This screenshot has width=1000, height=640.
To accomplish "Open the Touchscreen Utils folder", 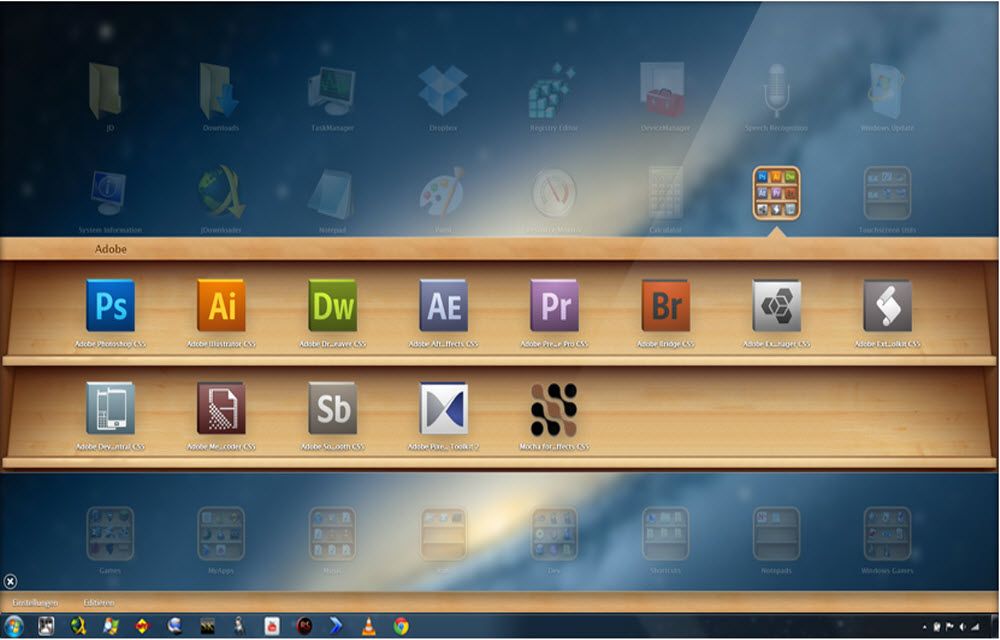I will click(x=887, y=193).
